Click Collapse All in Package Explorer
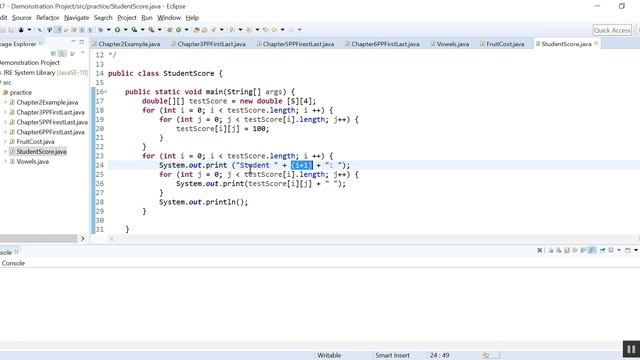This screenshot has height=360, width=640. point(53,53)
